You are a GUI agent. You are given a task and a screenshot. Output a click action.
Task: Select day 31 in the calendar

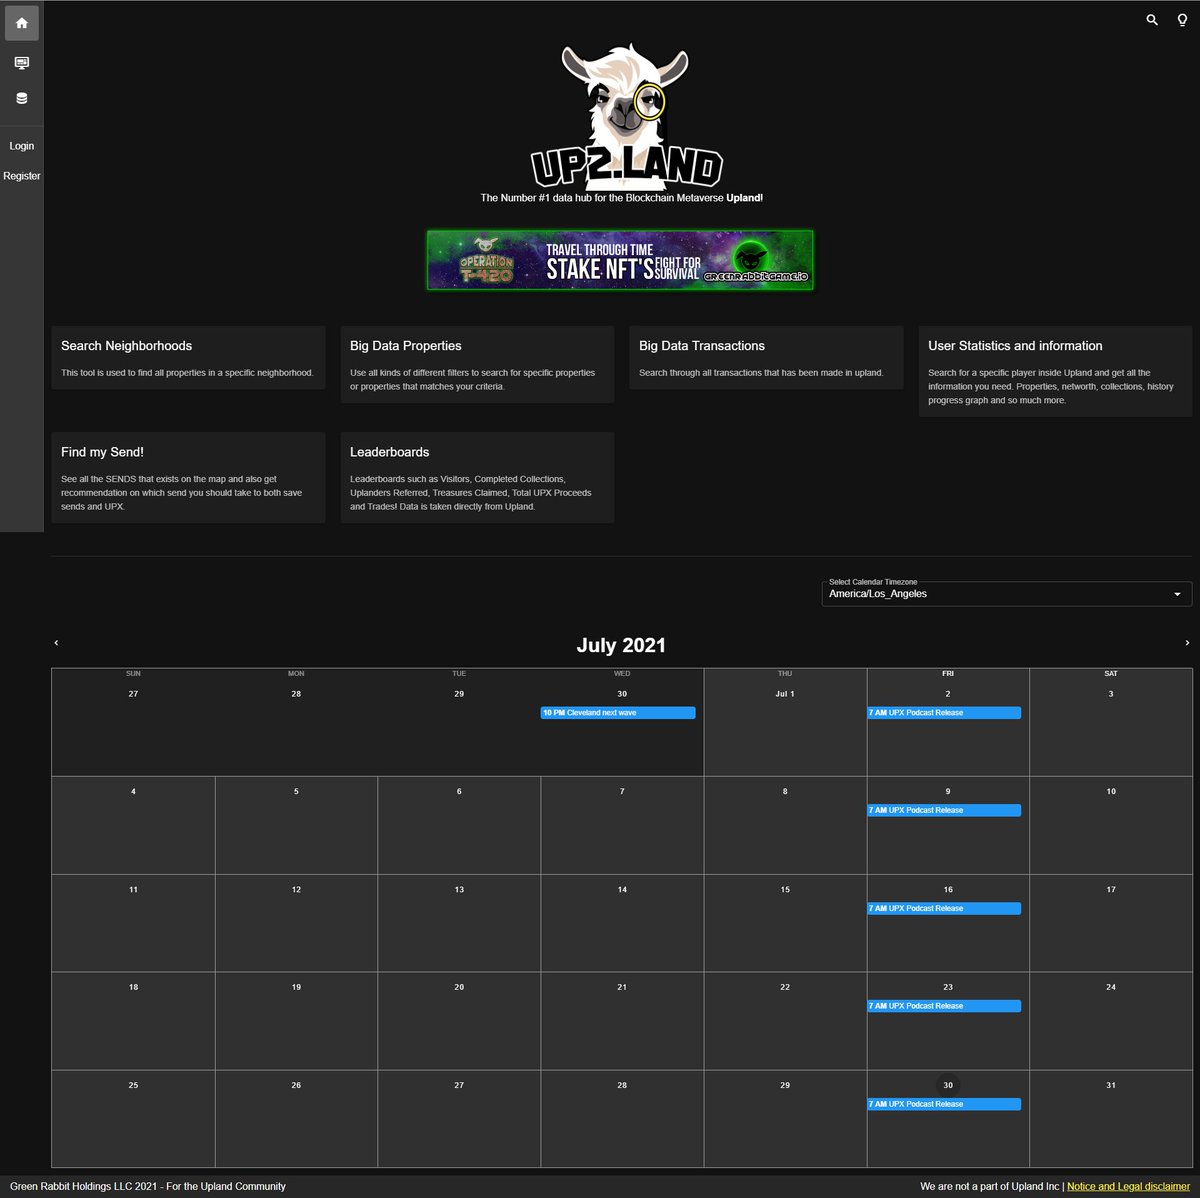point(1111,1085)
